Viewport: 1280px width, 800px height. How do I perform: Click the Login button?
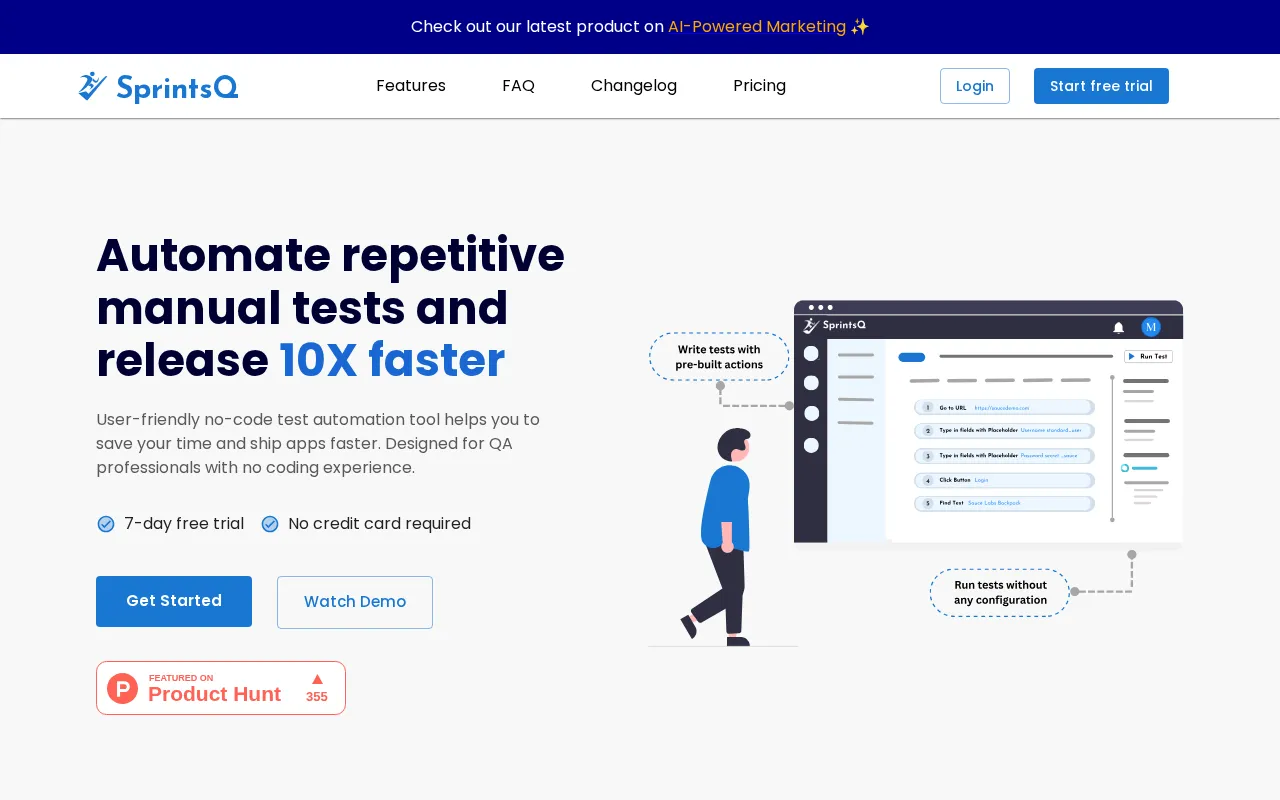[x=975, y=86]
